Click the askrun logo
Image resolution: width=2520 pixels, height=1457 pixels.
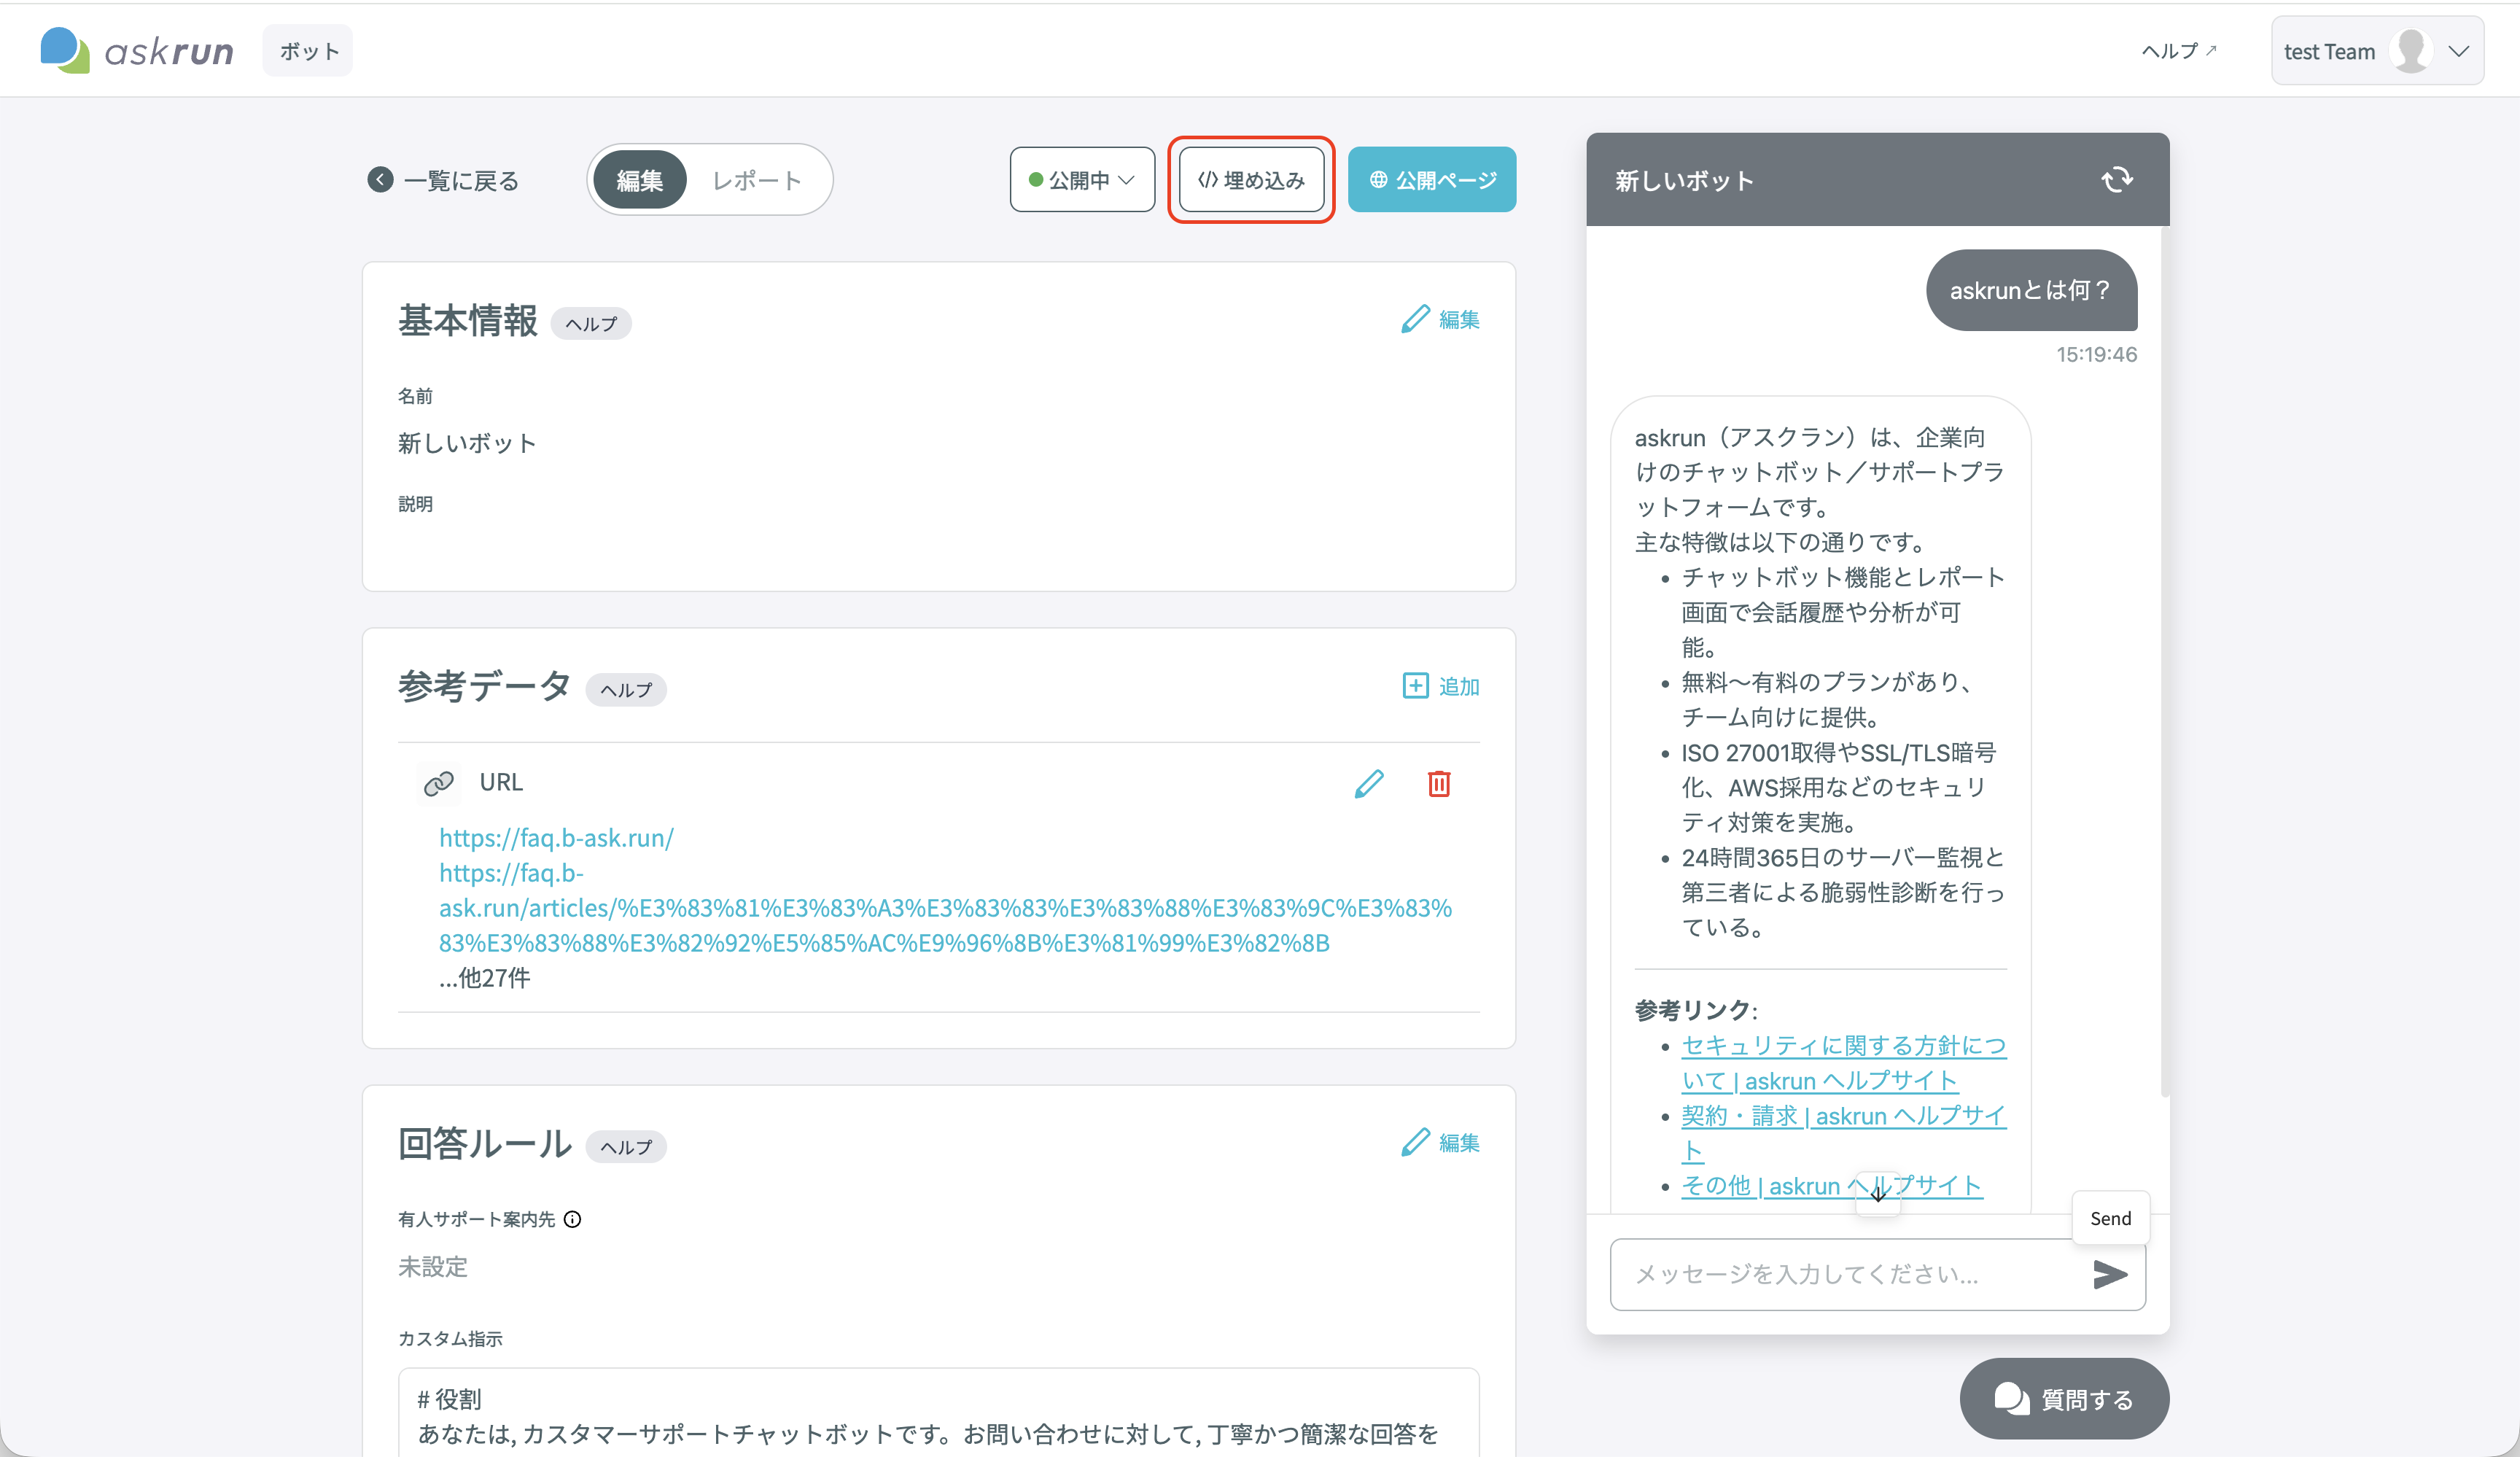[137, 50]
